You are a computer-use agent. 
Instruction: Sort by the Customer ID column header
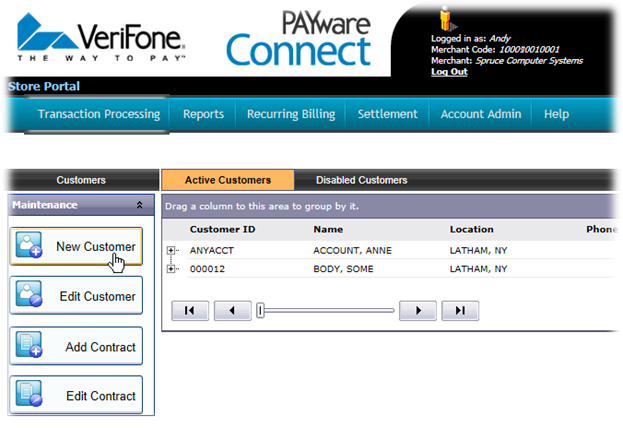coord(222,229)
